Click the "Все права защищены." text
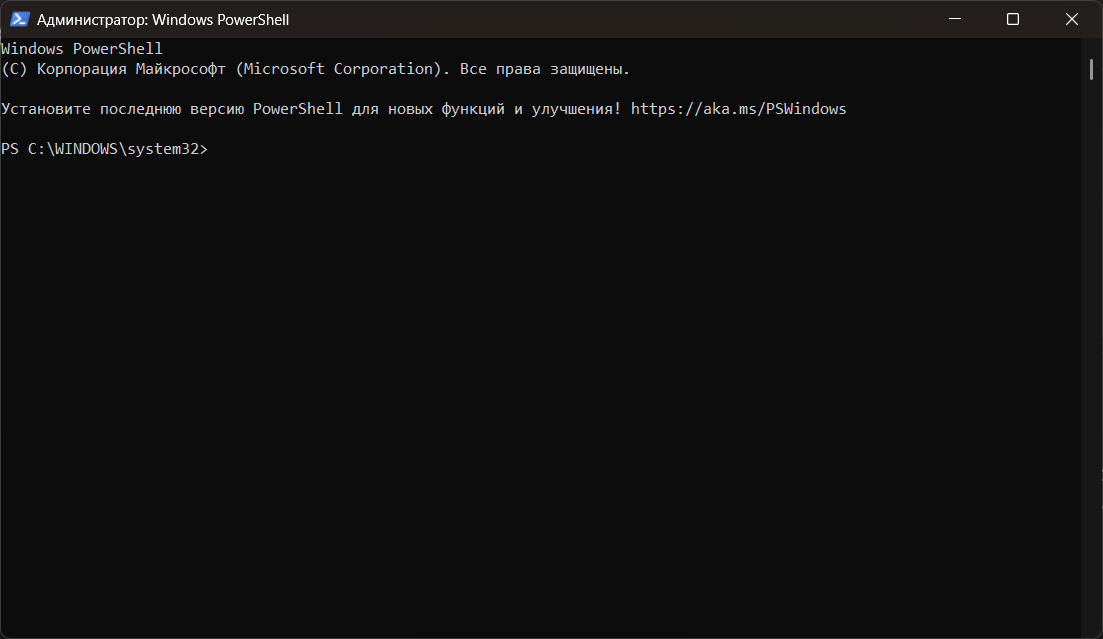This screenshot has height=639, width=1103. click(x=545, y=68)
